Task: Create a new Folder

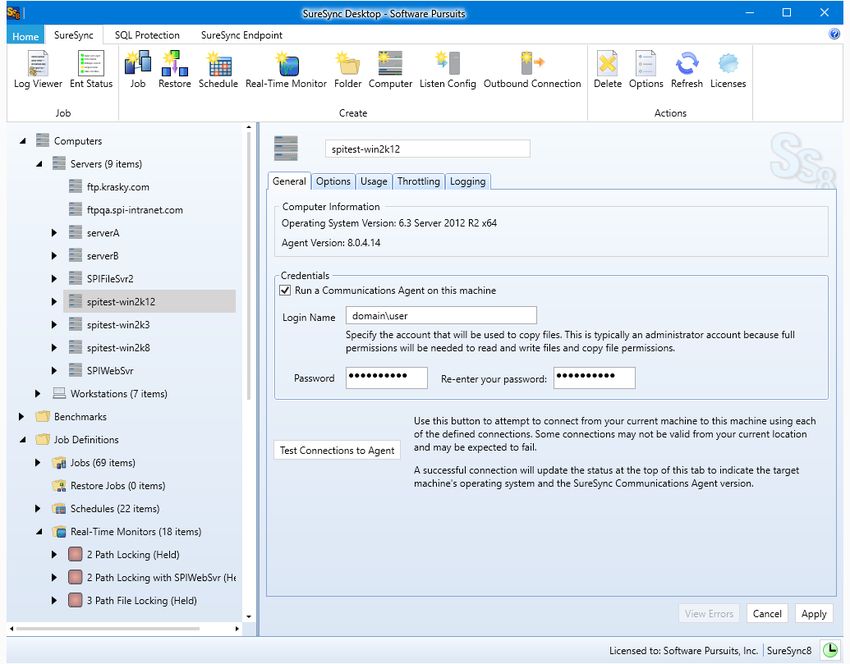Action: pos(347,69)
